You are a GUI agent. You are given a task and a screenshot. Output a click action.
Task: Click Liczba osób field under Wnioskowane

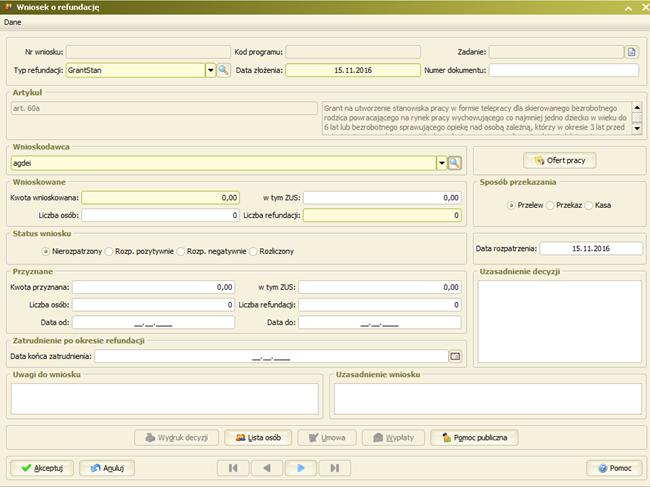(x=160, y=215)
